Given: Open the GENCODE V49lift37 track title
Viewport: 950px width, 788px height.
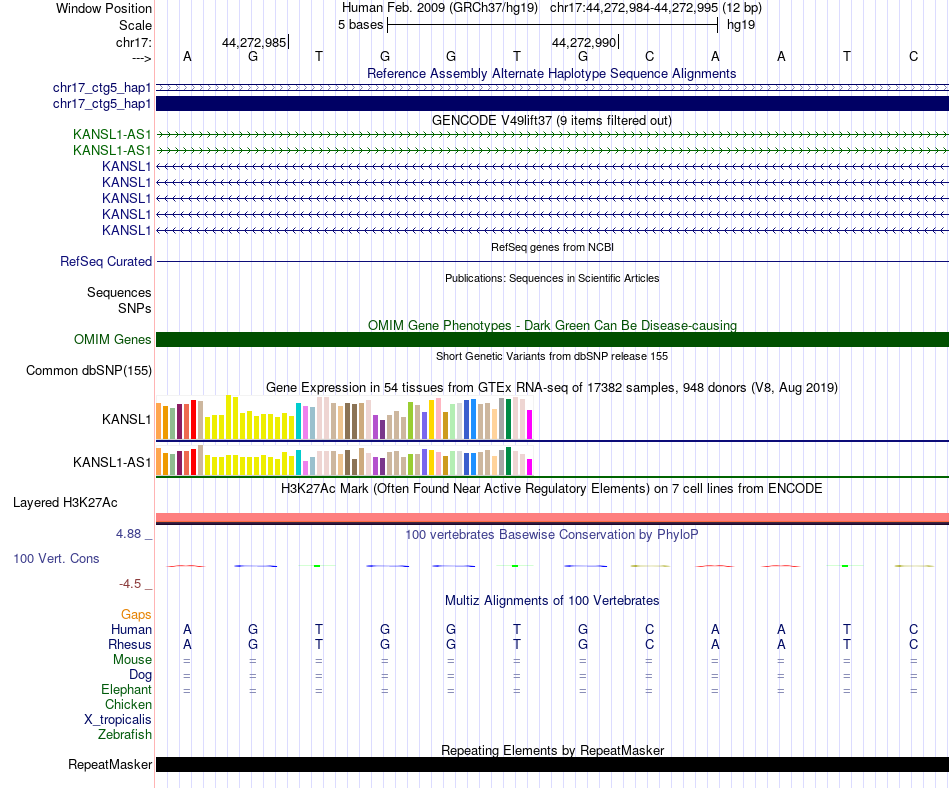Looking at the screenshot, I should pos(551,121).
